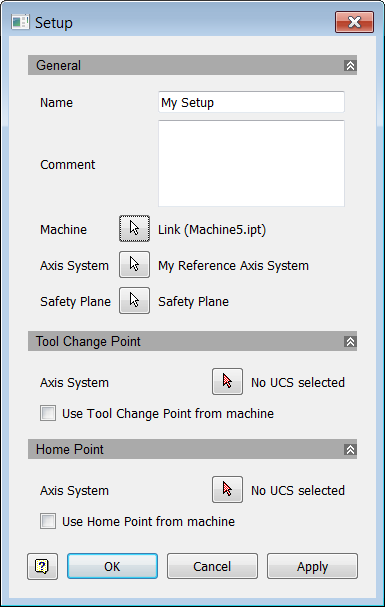Click the Apply button
Screen dimensions: 385x607
(x=312, y=566)
